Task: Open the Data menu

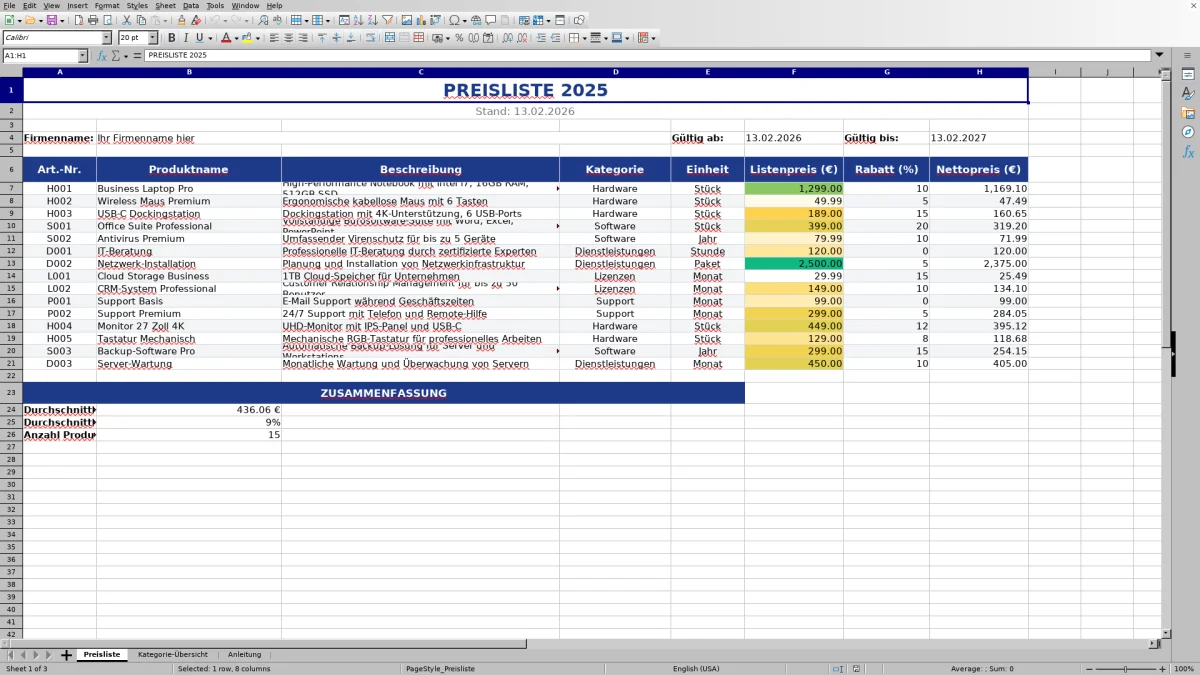Action: click(x=190, y=5)
